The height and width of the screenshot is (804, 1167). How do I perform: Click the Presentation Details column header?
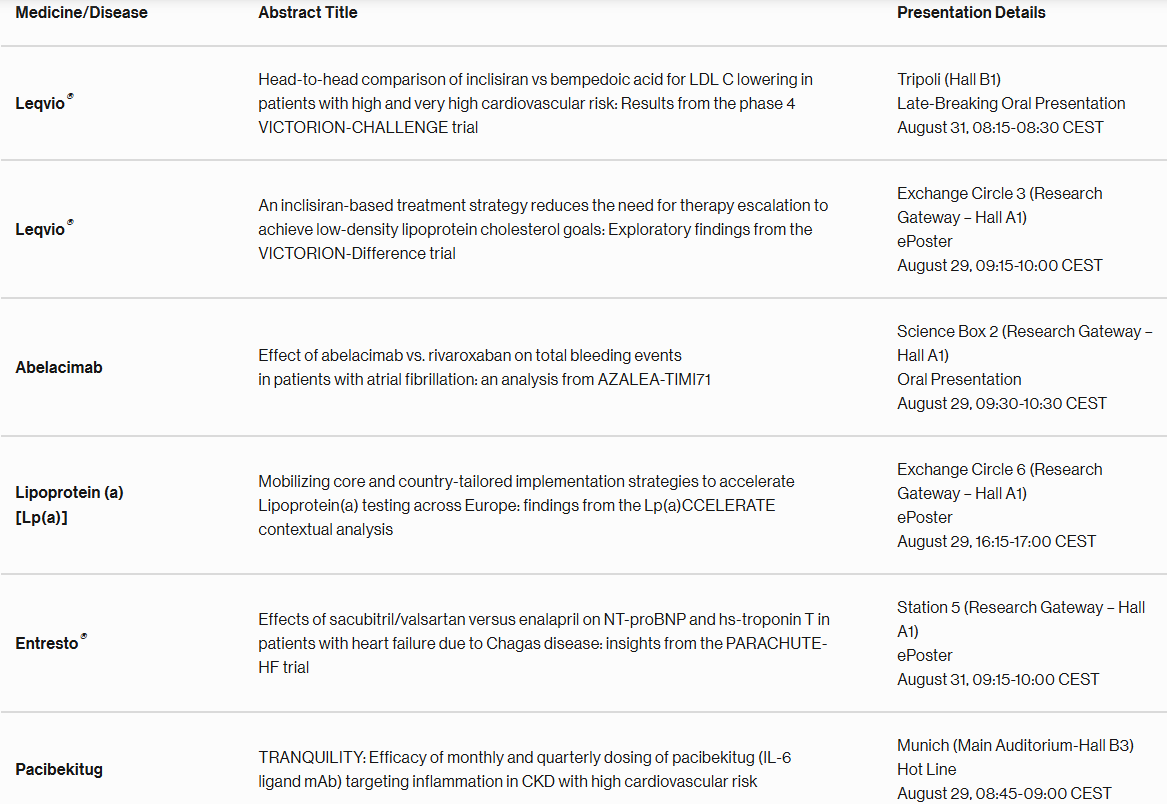971,13
